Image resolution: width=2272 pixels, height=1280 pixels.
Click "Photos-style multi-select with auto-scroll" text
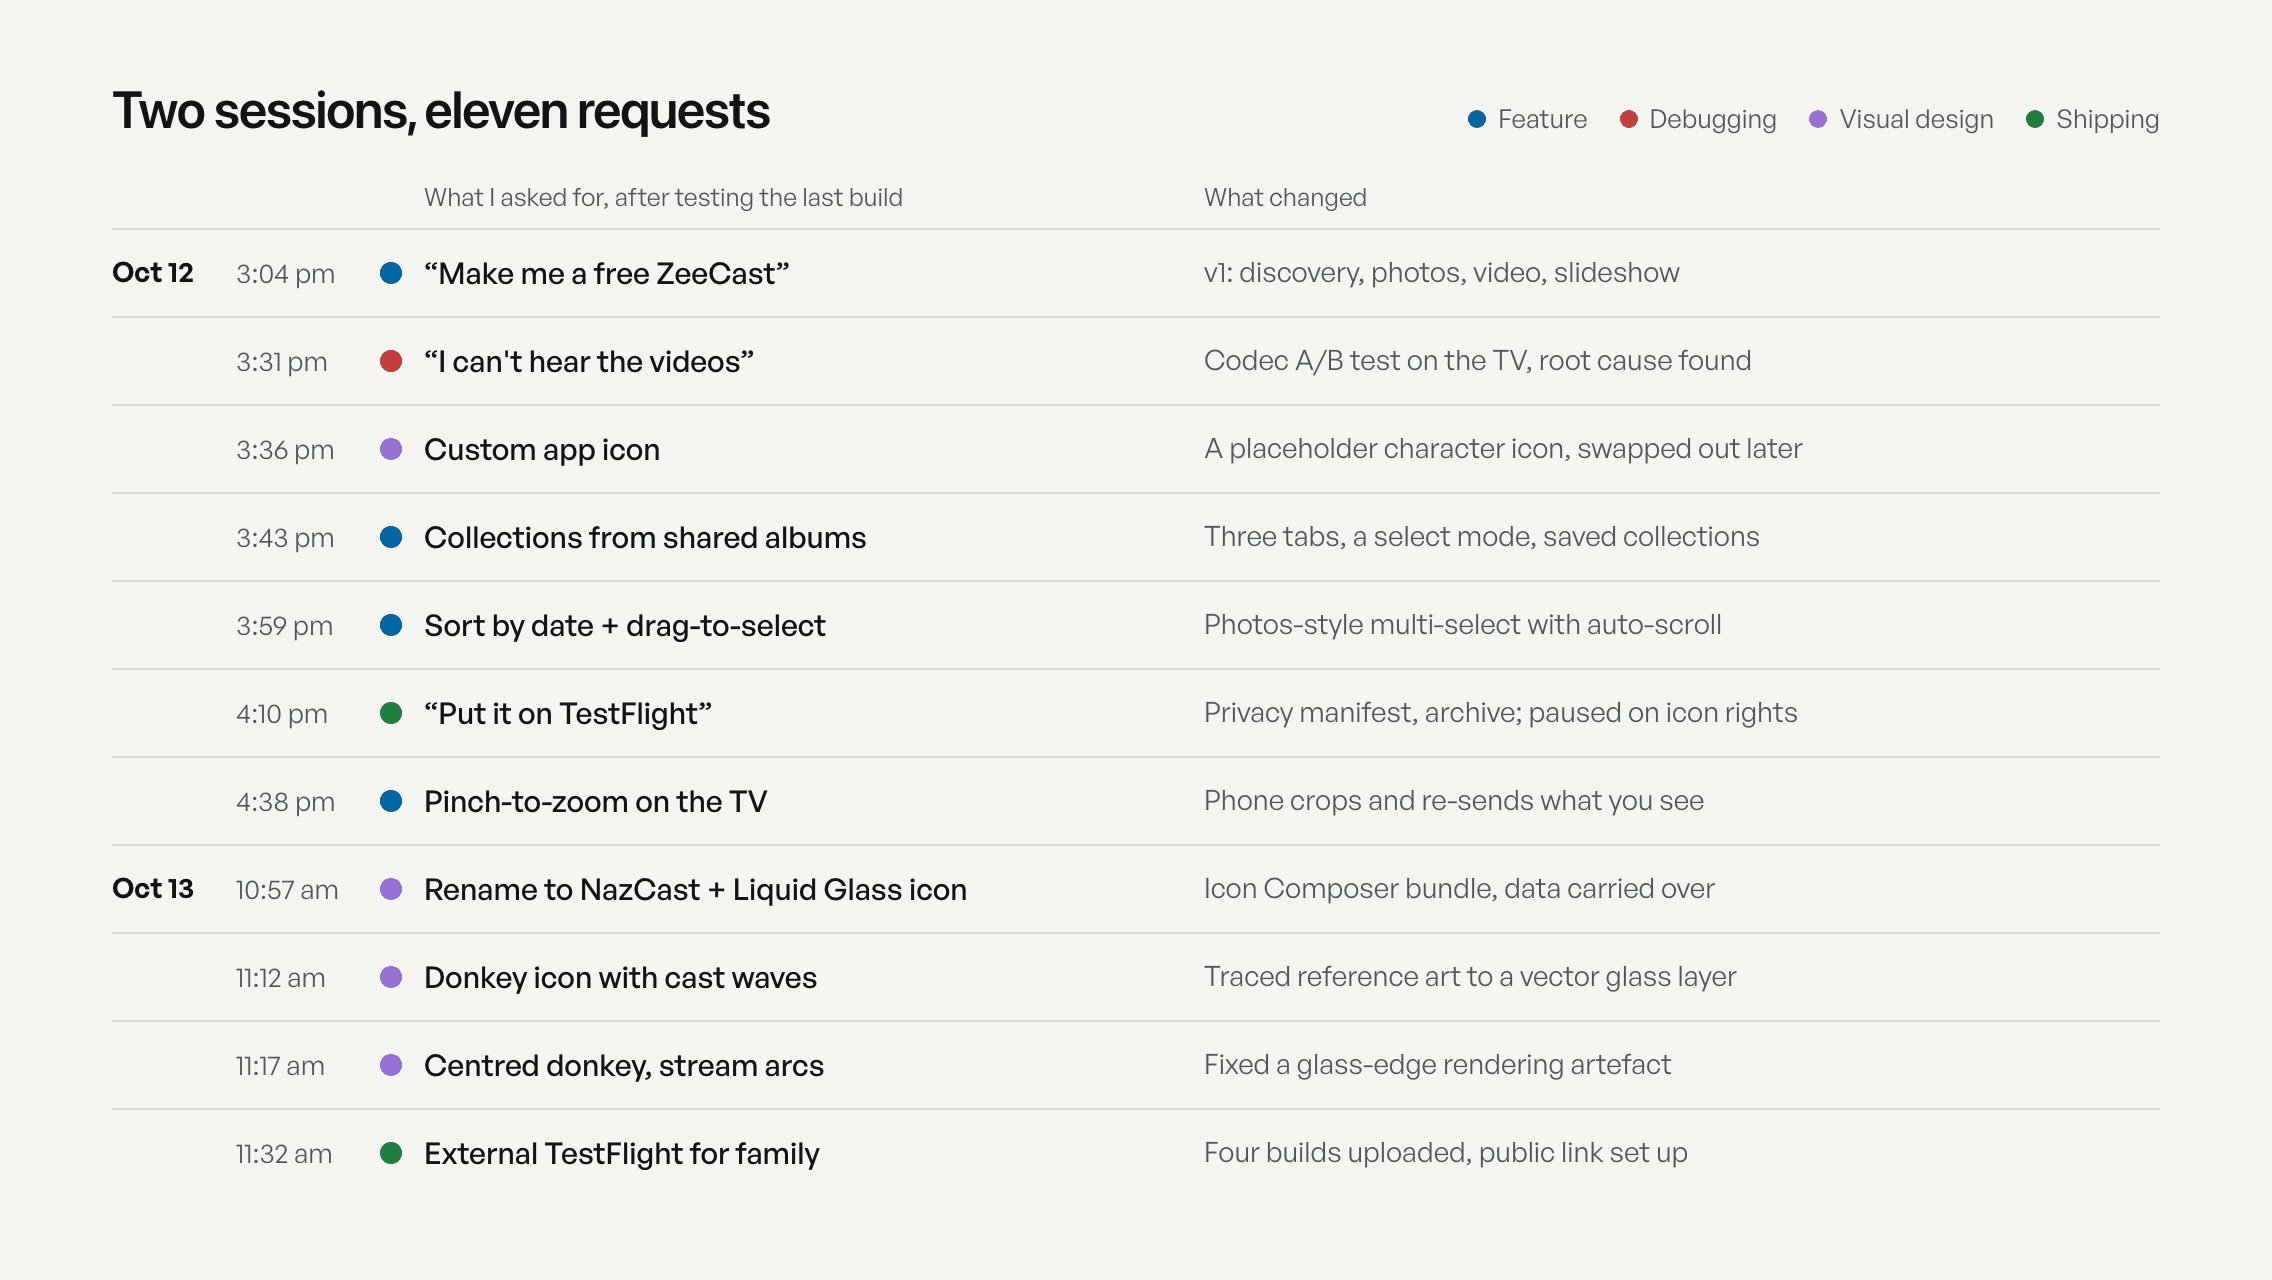[x=1463, y=625]
